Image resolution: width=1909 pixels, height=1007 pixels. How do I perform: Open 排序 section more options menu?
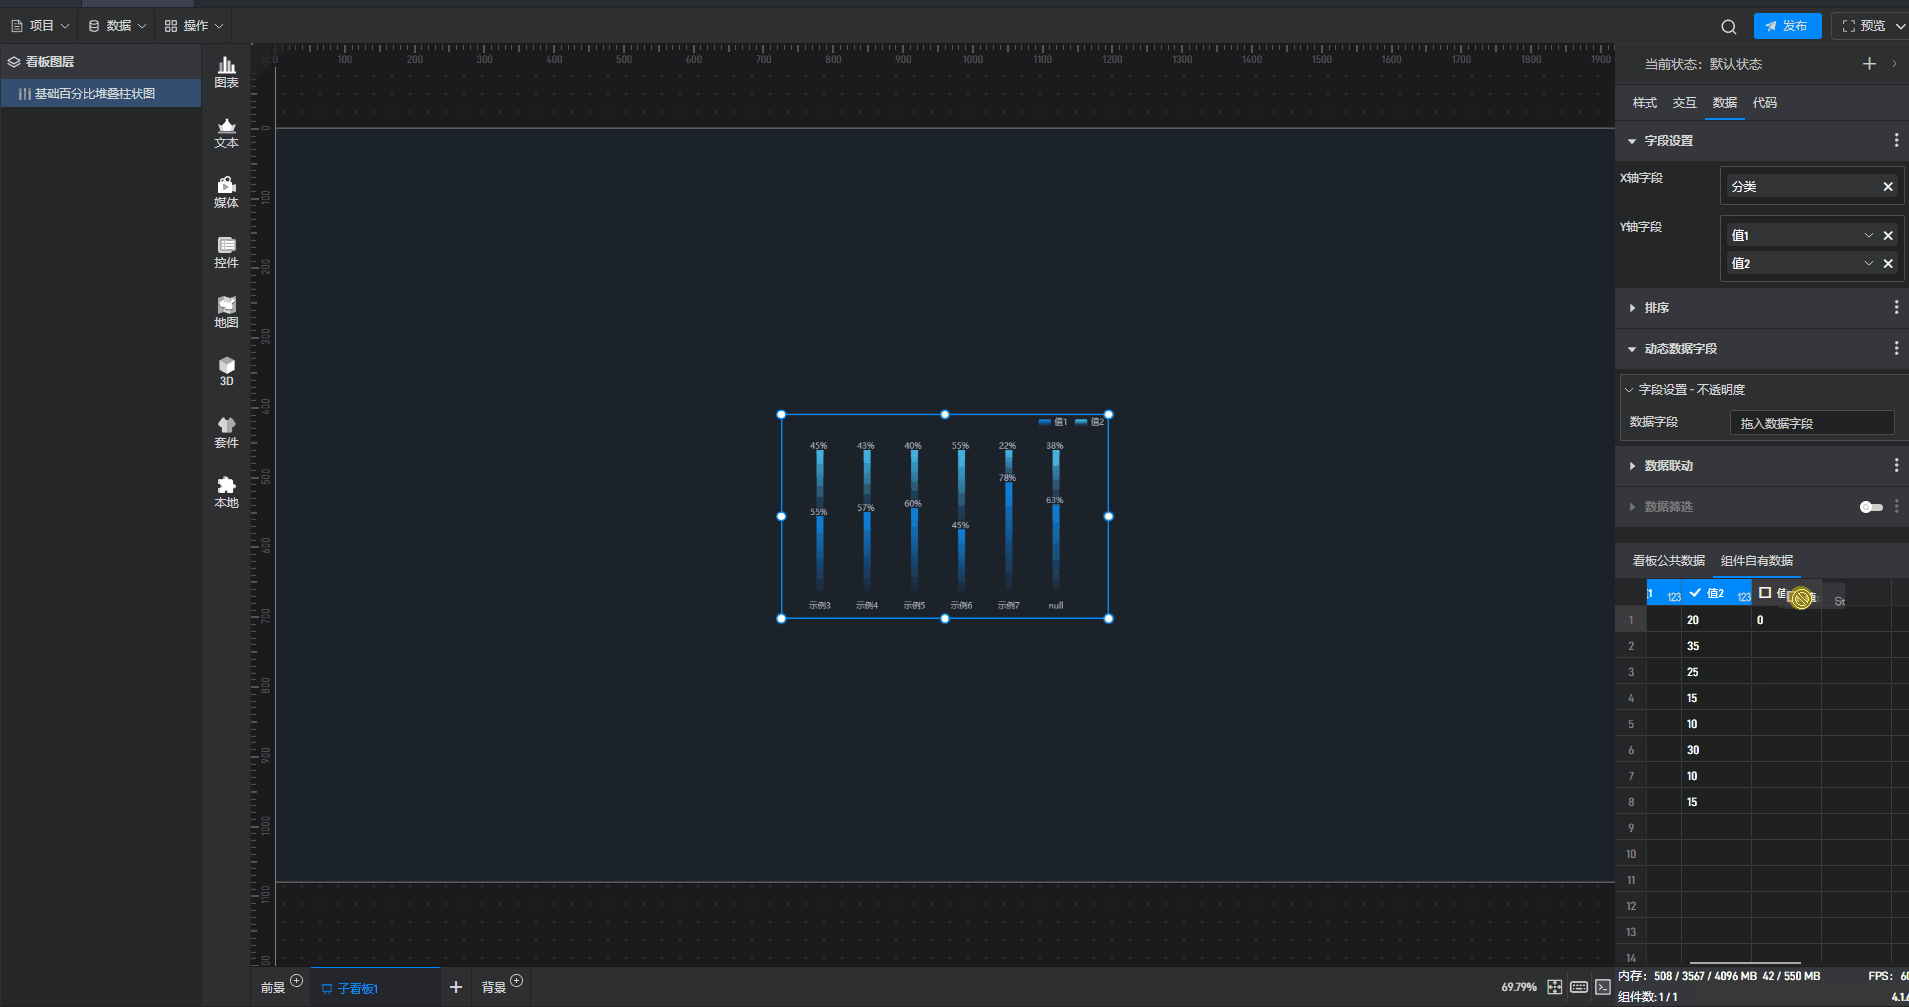pyautogui.click(x=1896, y=308)
